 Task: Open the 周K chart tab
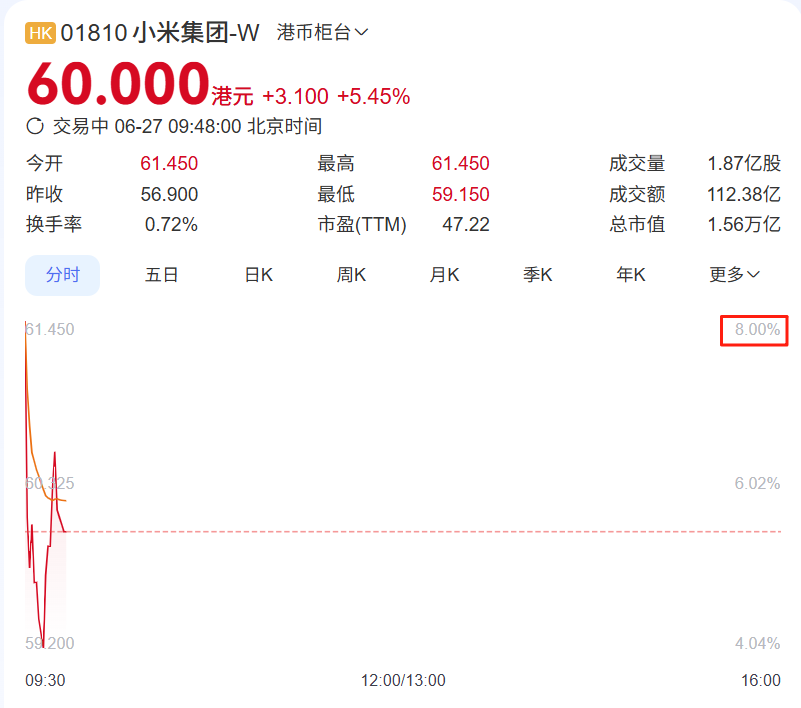click(351, 275)
